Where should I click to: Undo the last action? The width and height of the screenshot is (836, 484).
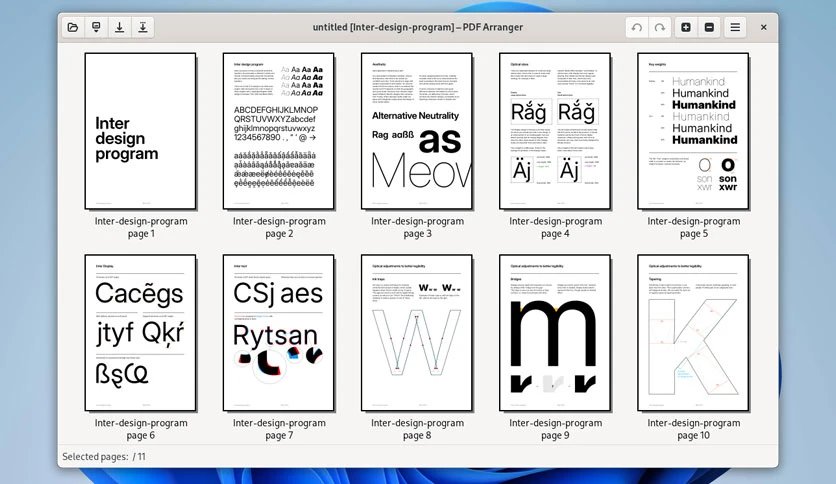[637, 27]
